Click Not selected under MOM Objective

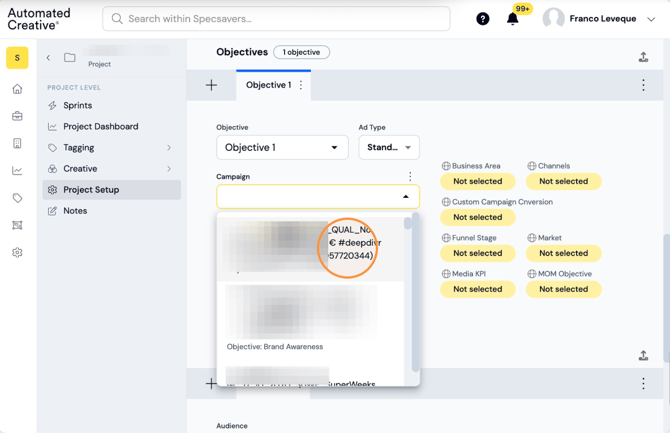(564, 289)
